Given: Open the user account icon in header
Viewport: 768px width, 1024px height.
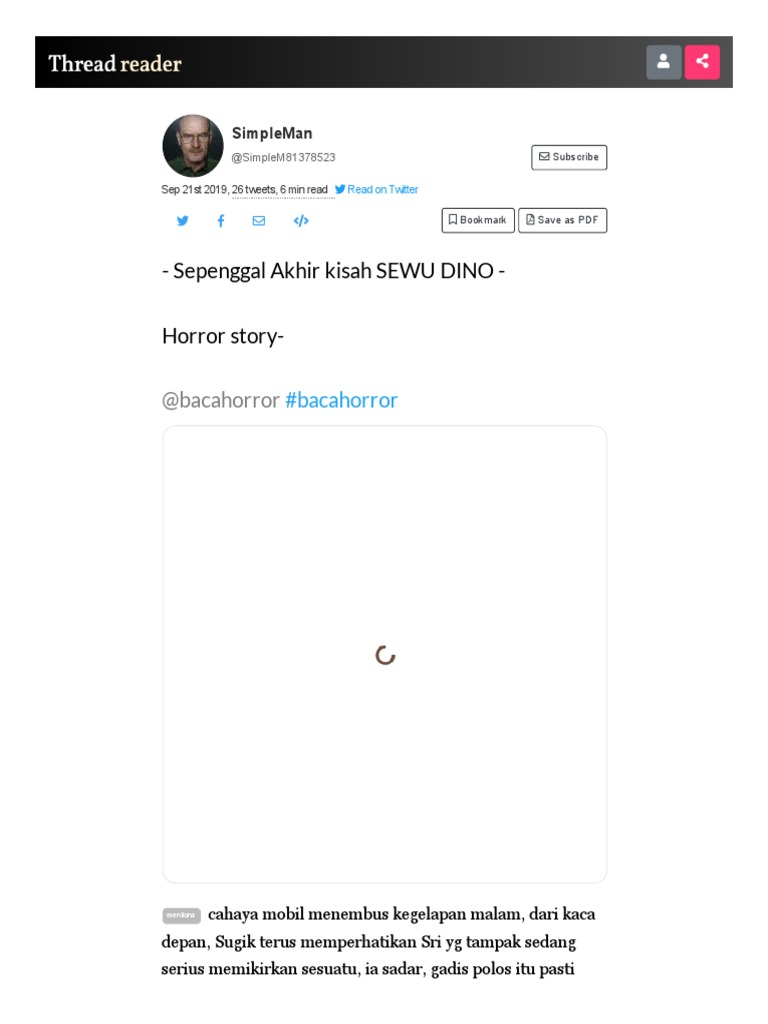Looking at the screenshot, I should [x=664, y=62].
